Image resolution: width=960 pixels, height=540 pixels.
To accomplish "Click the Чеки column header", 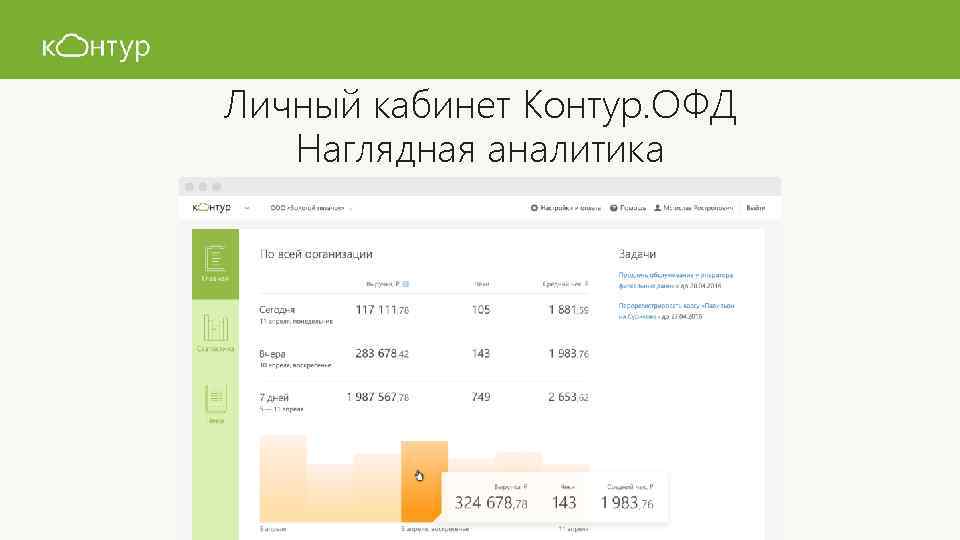I will [x=482, y=284].
